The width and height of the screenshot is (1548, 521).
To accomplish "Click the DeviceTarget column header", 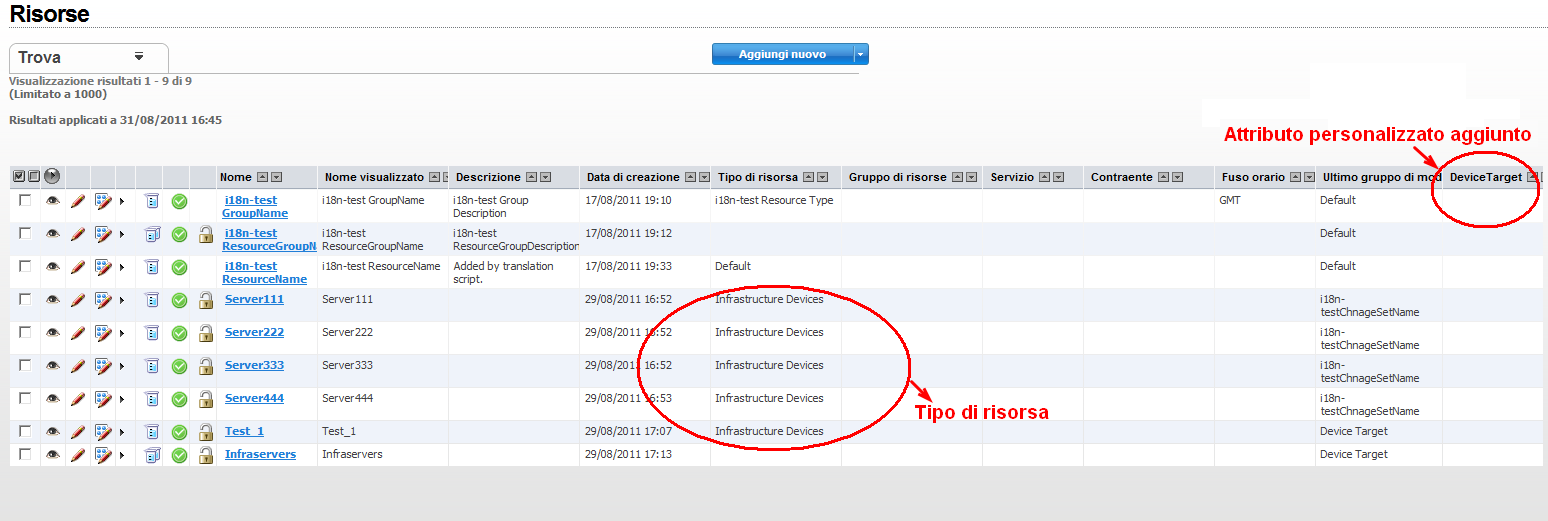I will 1486,177.
